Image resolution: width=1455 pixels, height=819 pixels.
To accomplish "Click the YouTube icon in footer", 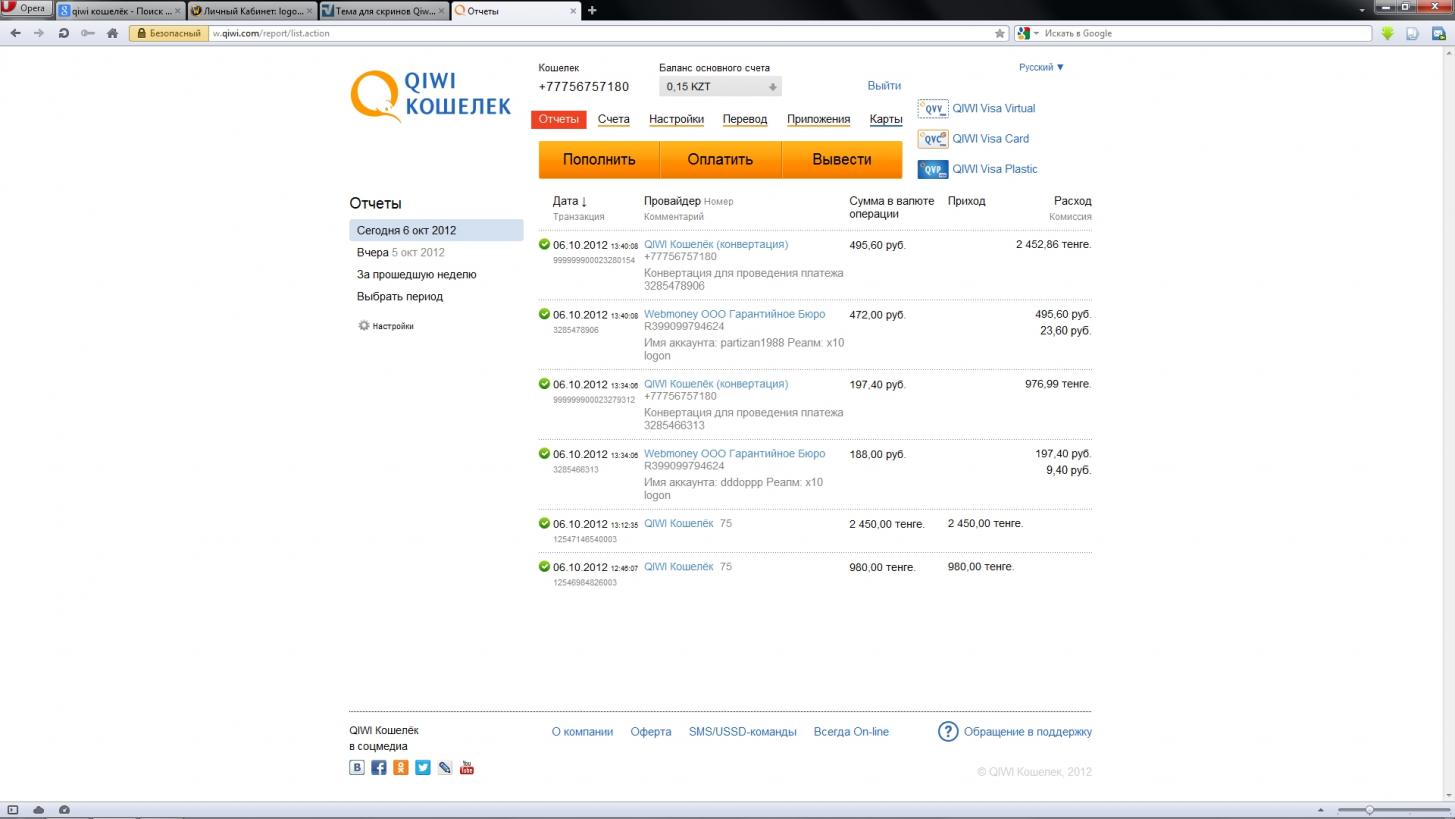I will point(467,768).
